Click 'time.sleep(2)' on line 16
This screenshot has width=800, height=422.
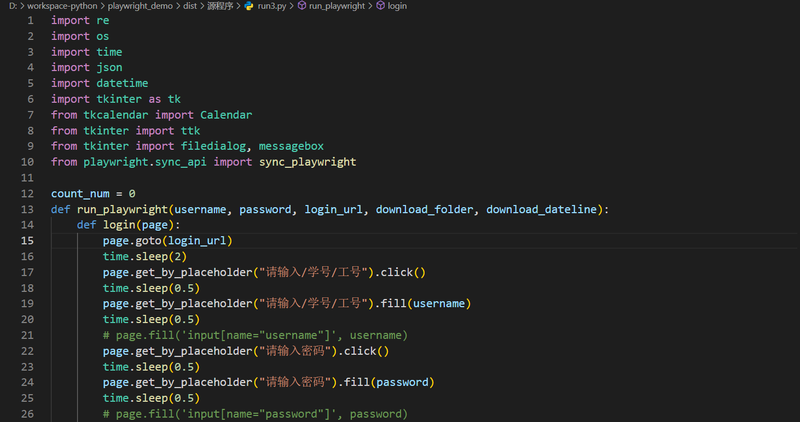(x=145, y=257)
